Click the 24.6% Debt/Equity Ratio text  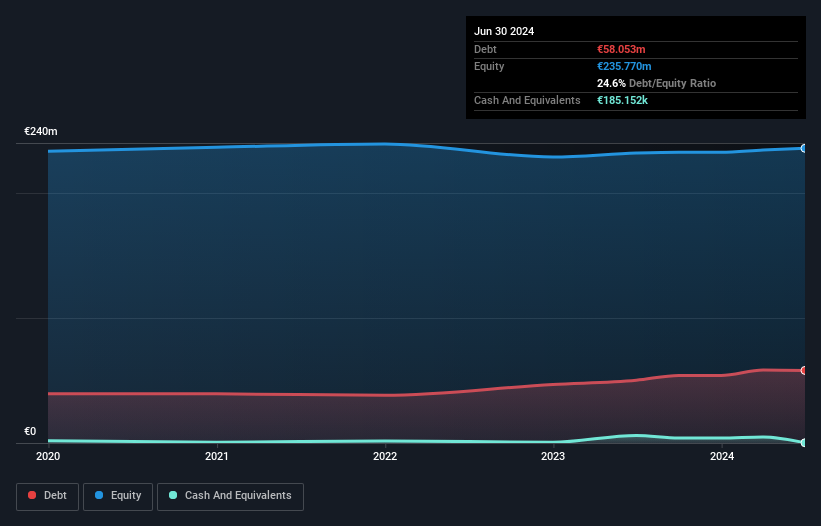click(x=656, y=83)
